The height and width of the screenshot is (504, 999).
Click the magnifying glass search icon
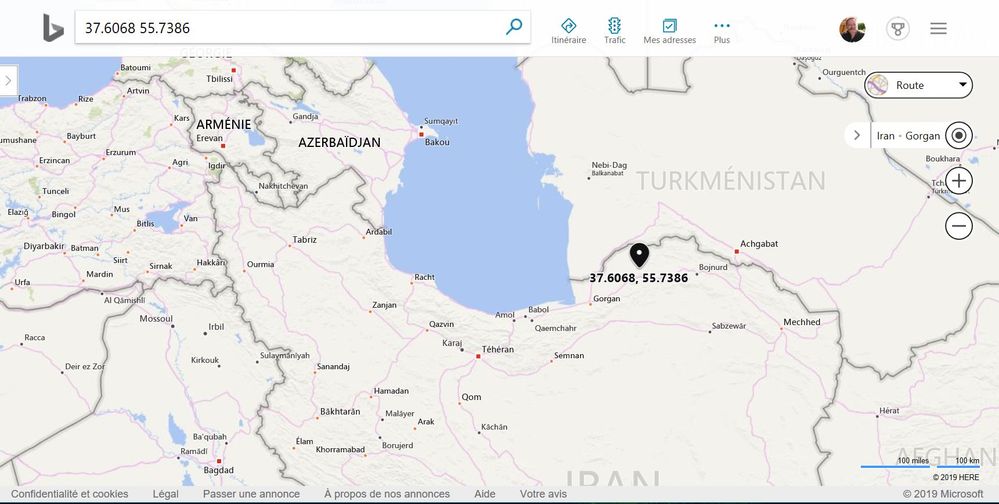[514, 27]
